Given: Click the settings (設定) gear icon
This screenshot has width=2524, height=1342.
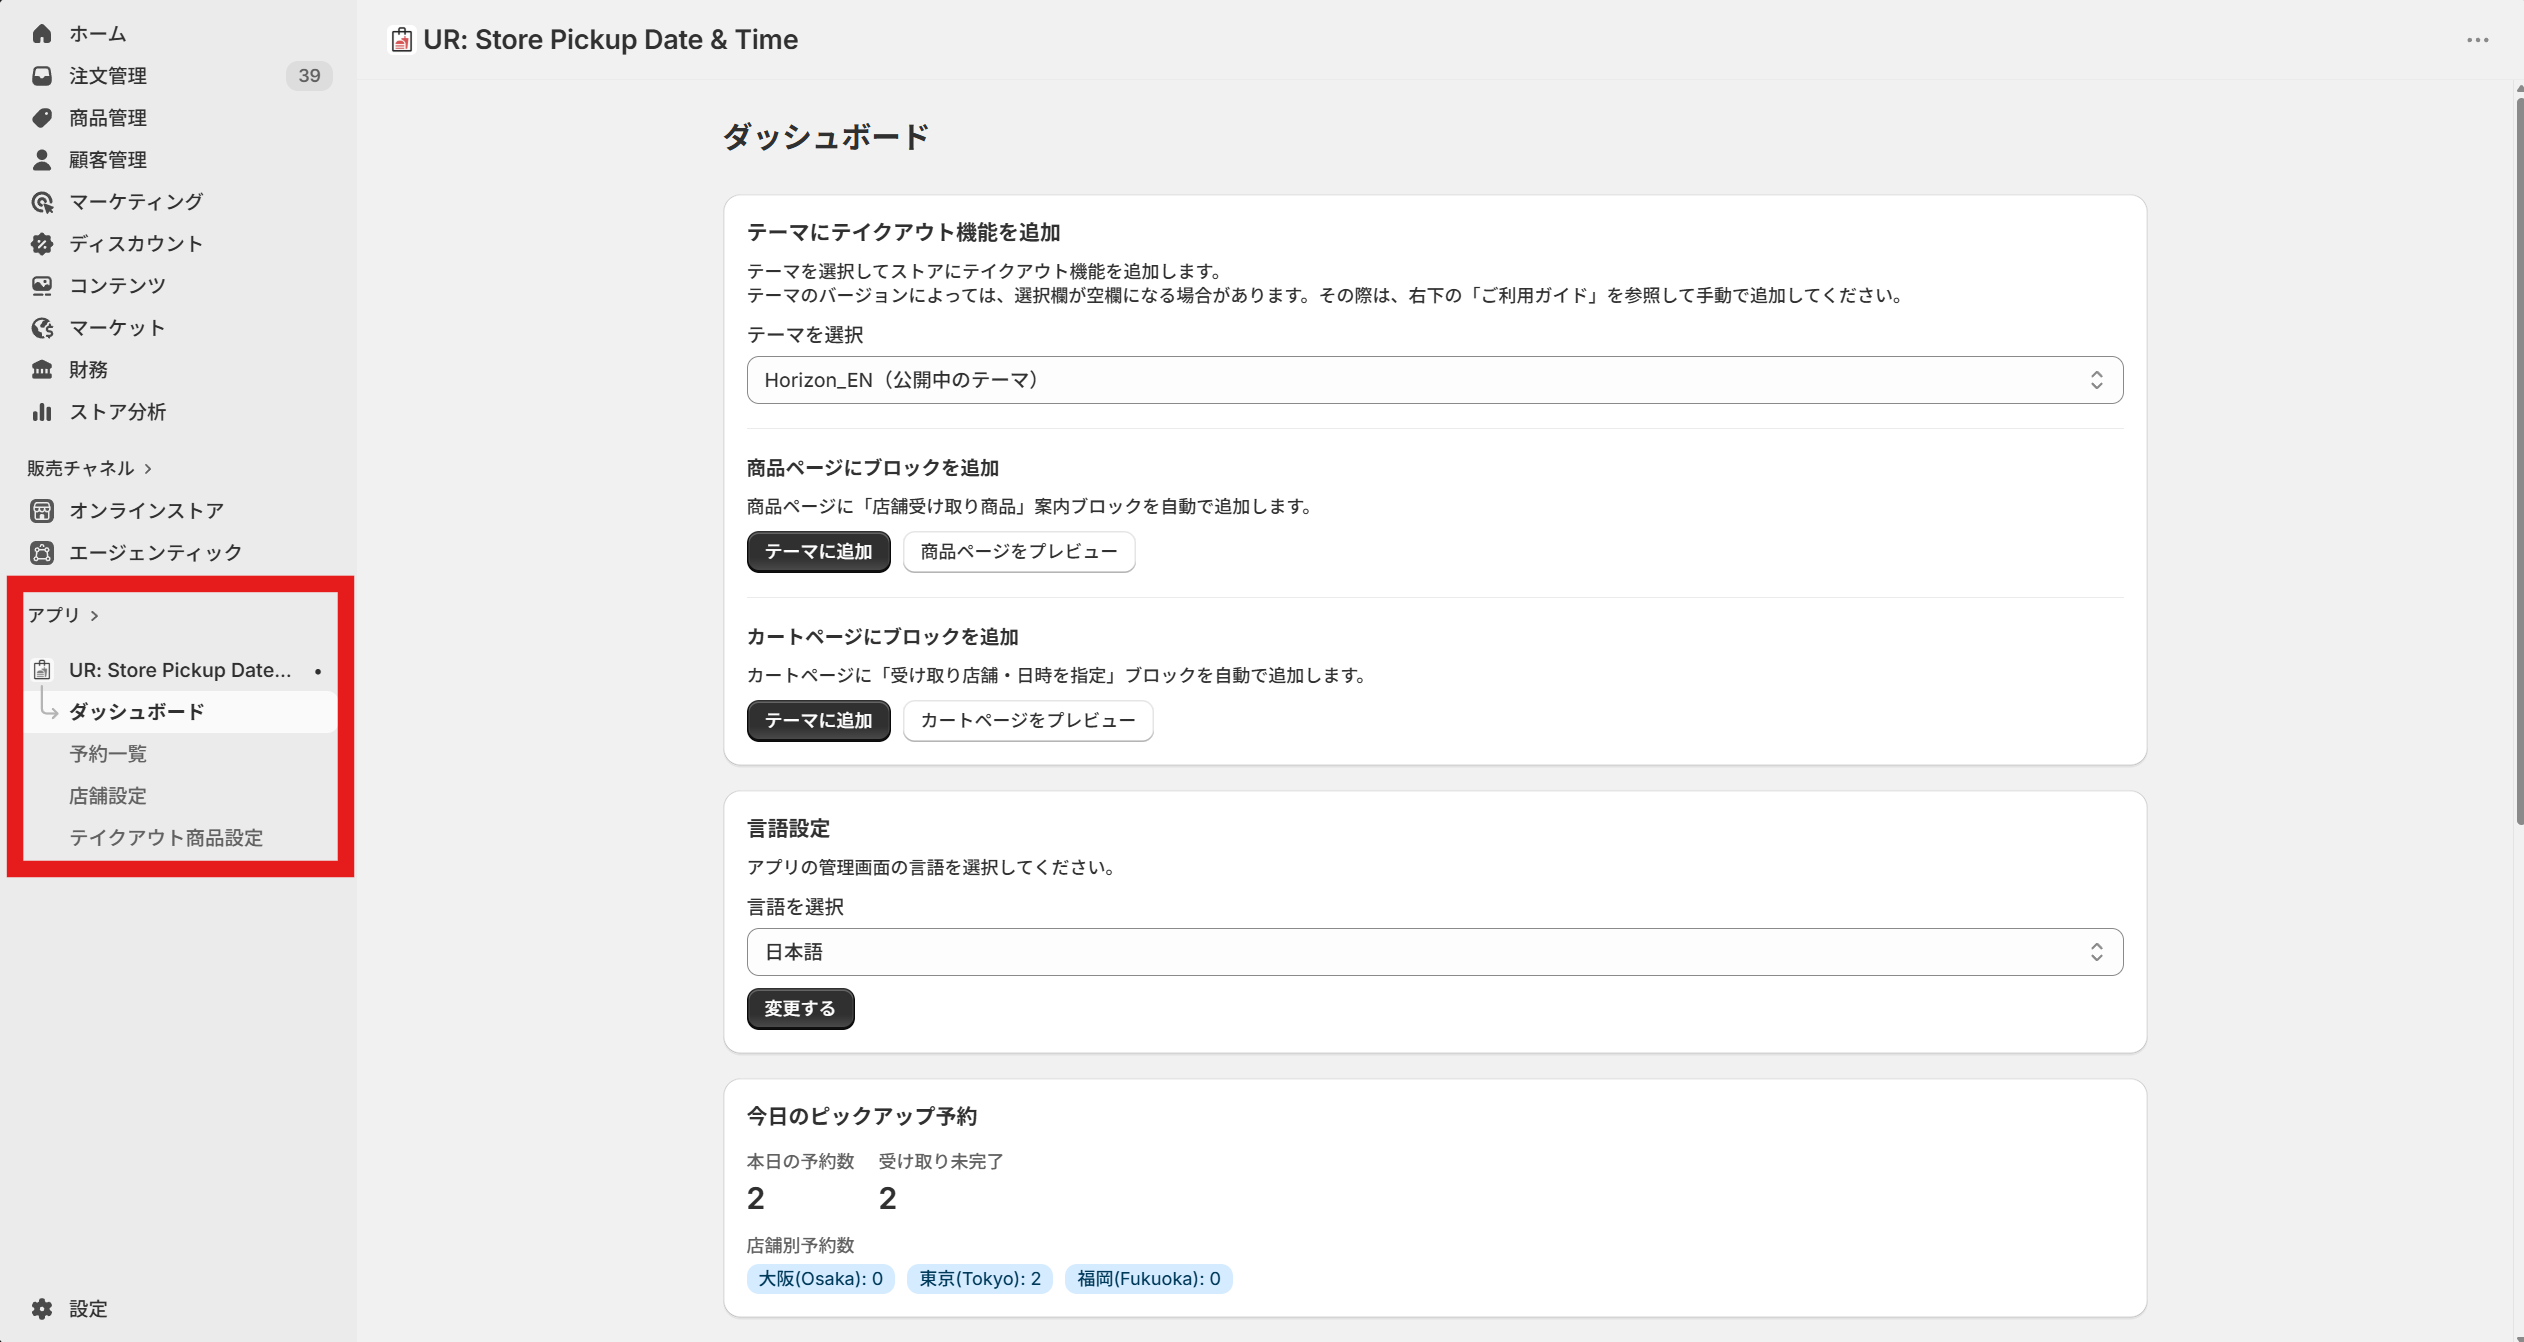Looking at the screenshot, I should [x=42, y=1309].
